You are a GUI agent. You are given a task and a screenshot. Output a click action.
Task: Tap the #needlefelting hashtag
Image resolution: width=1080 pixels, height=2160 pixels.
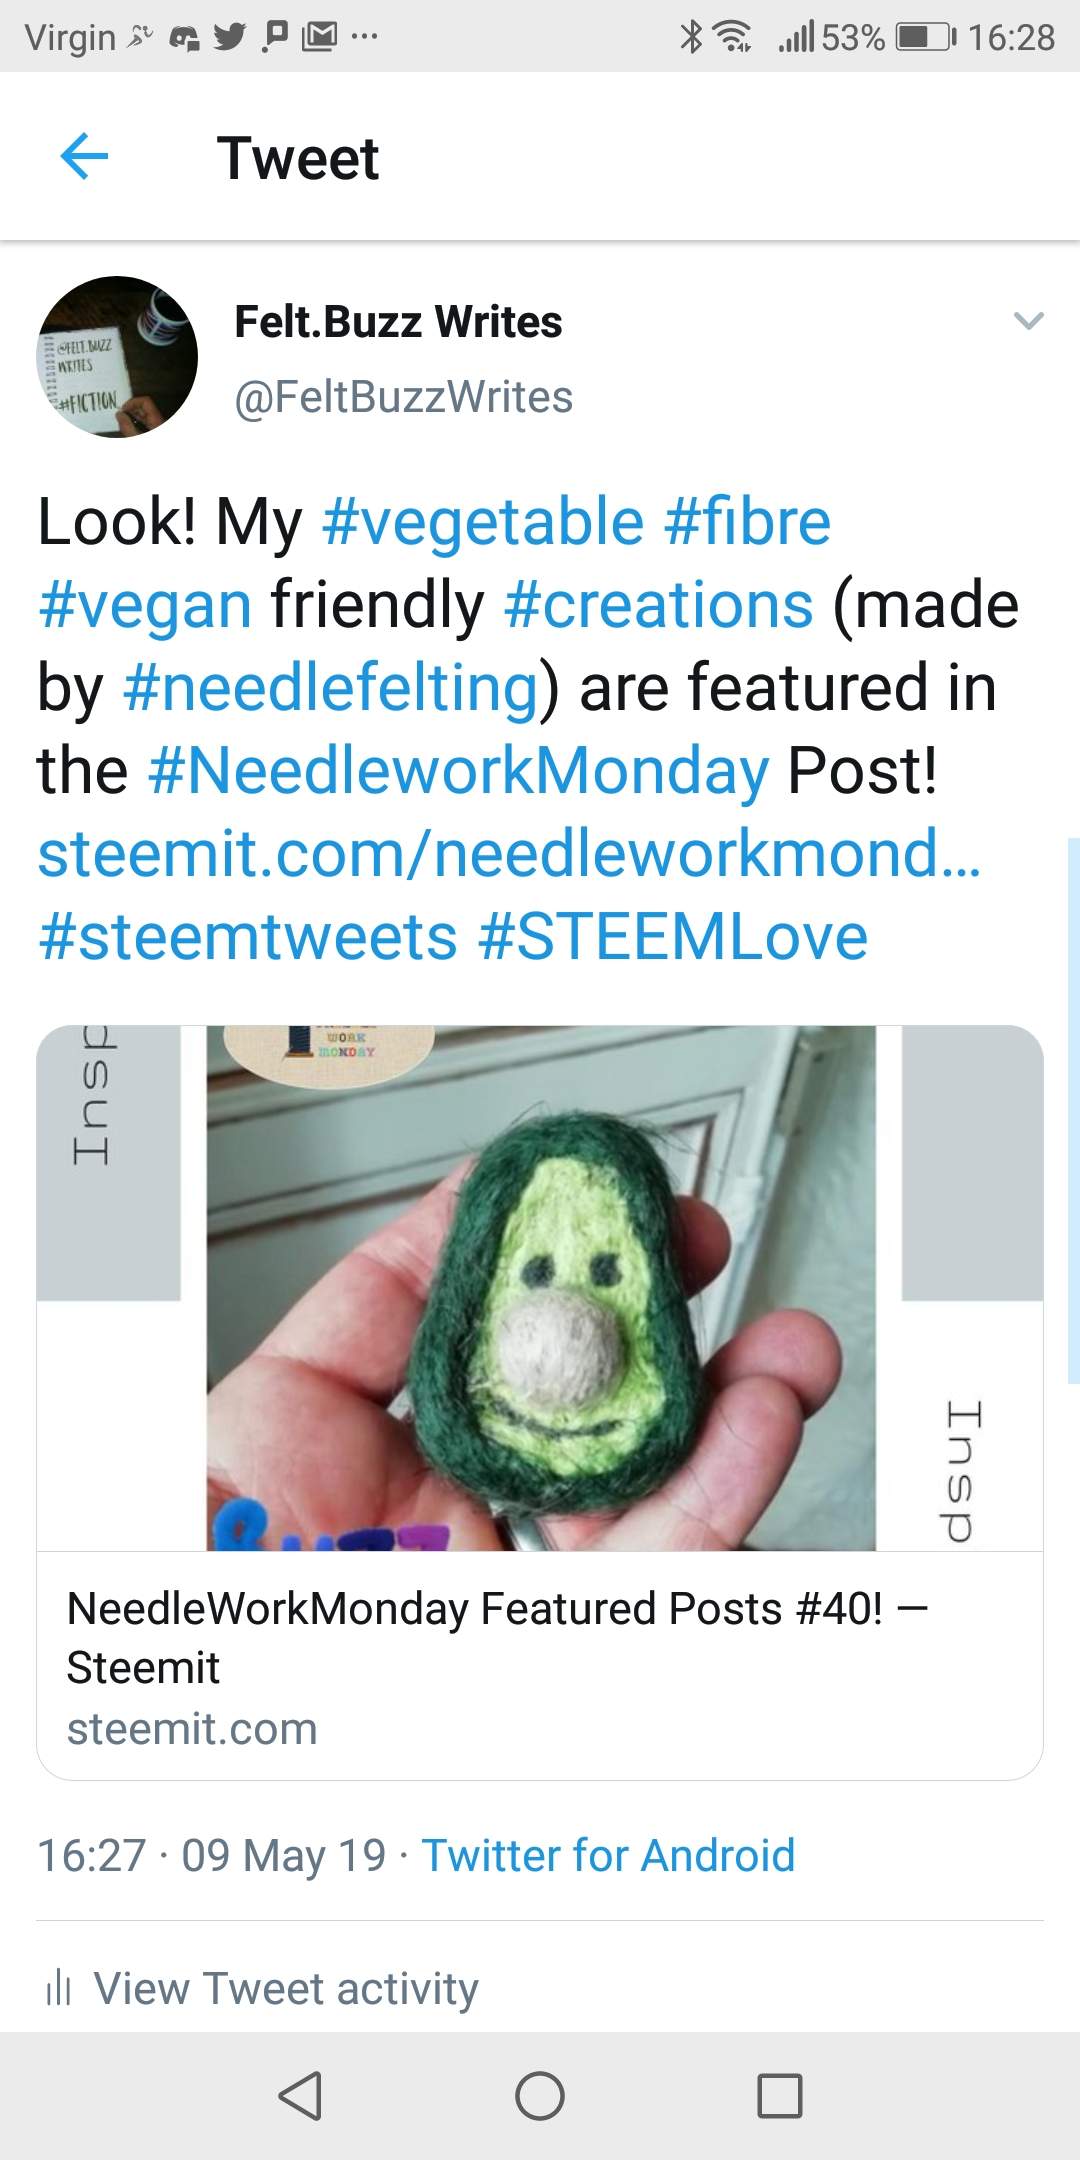(330, 688)
